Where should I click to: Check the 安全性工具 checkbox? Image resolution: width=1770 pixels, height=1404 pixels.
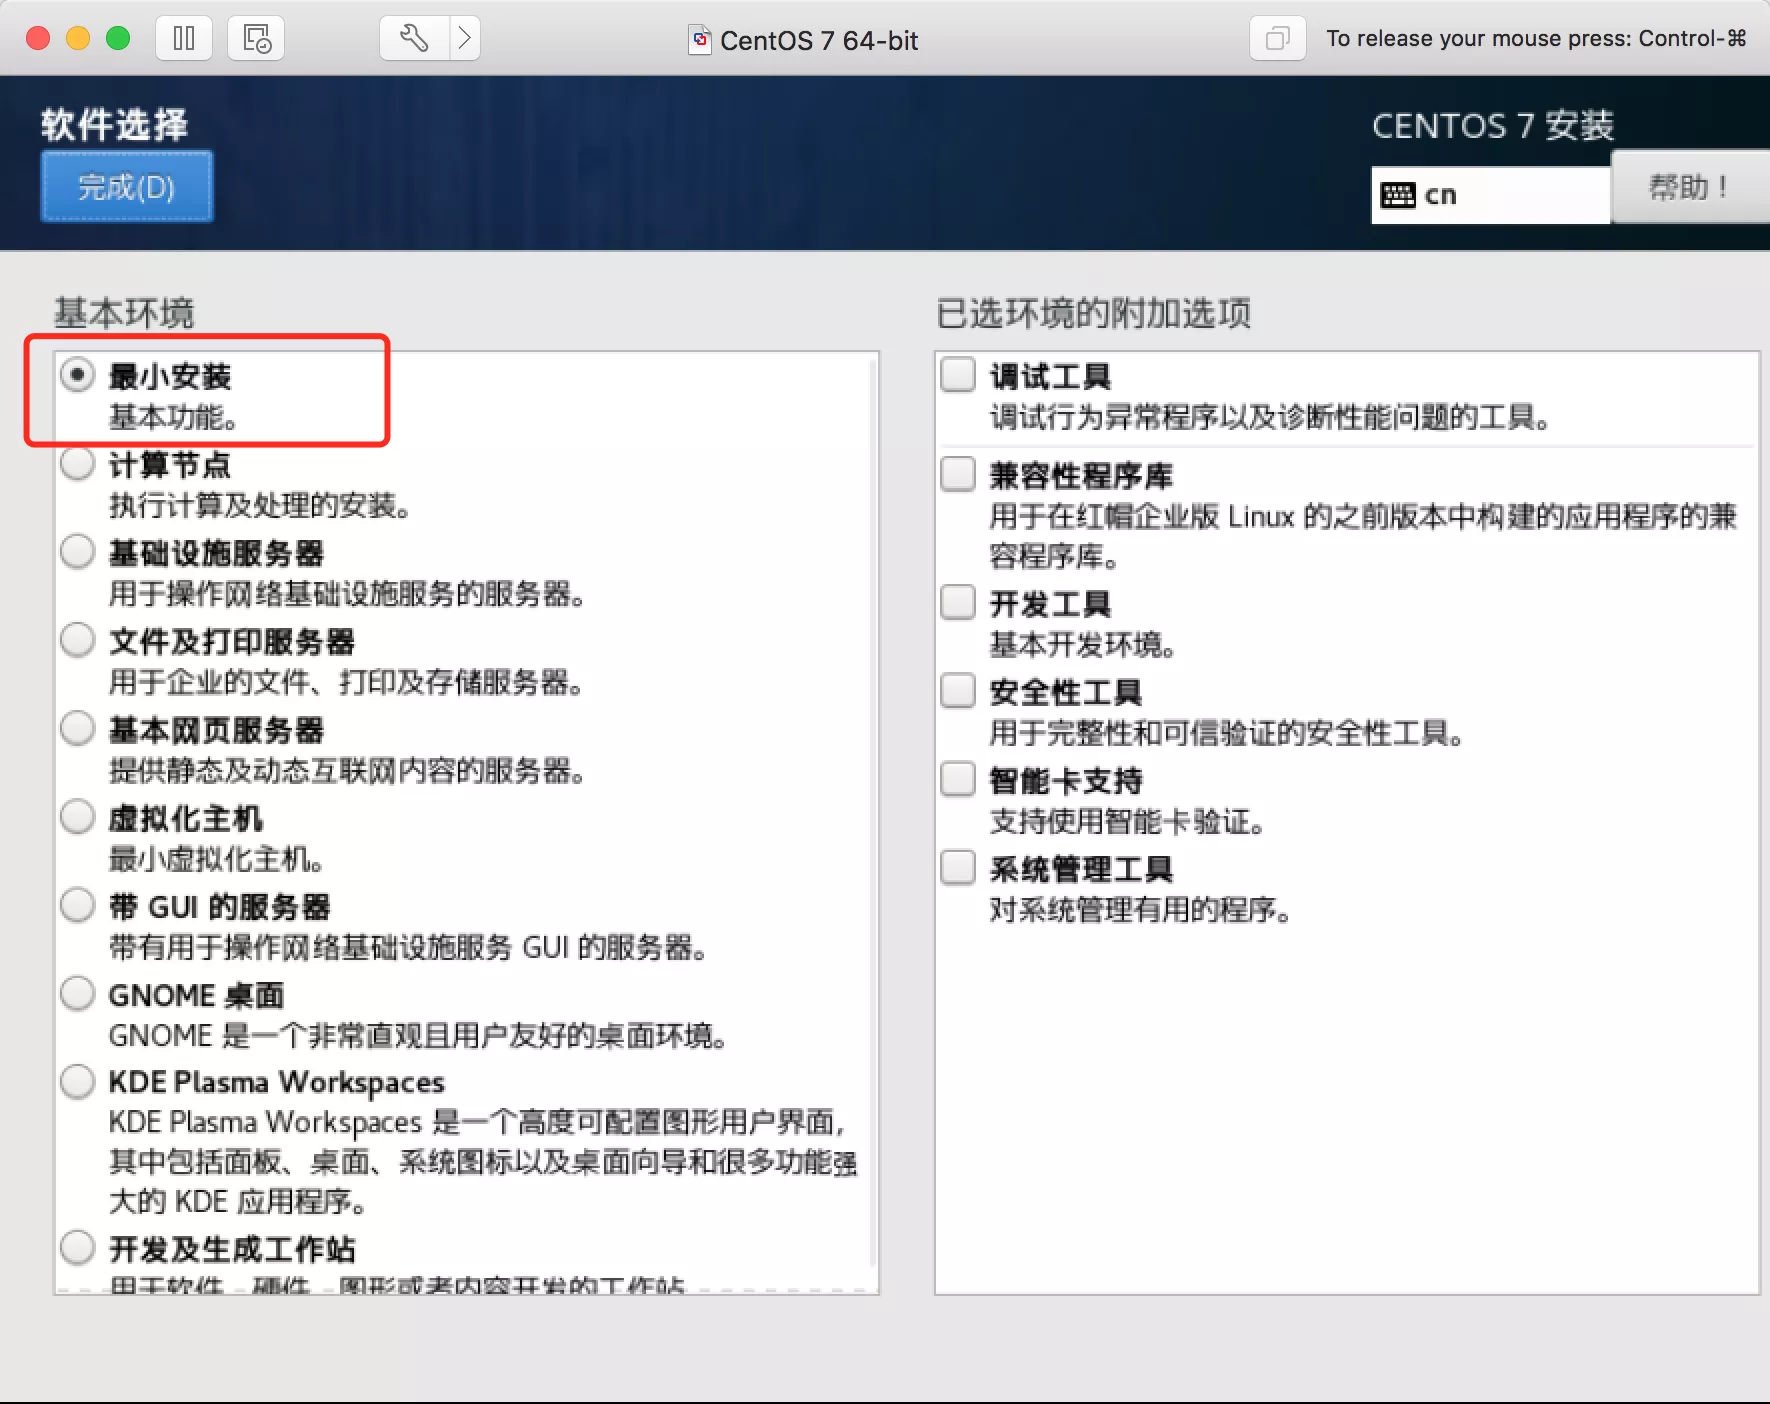pos(958,691)
